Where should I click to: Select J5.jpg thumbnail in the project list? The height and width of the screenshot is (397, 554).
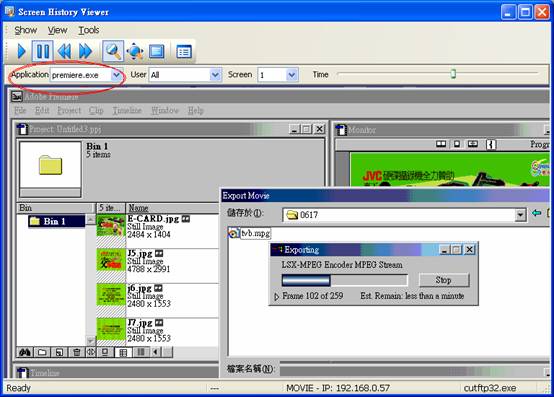pos(111,260)
